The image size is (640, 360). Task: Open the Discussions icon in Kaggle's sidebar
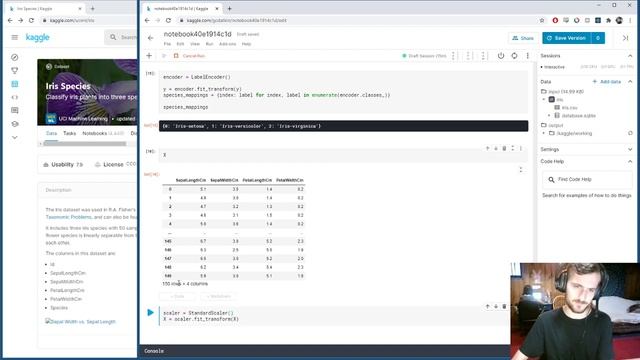point(15,110)
